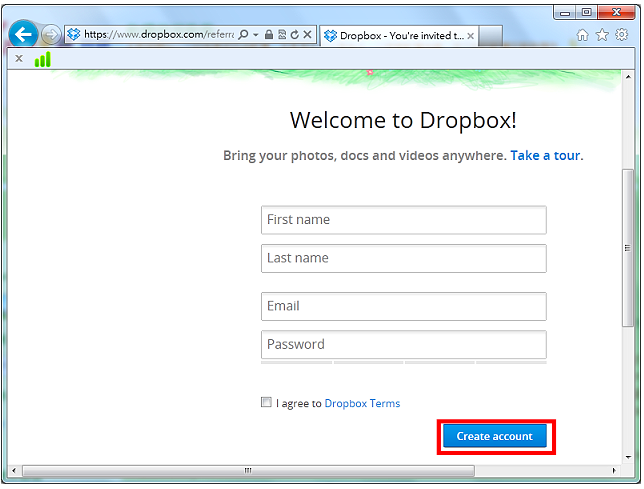Select the Dropbox - You're invited tab
The height and width of the screenshot is (489, 644).
pos(399,36)
